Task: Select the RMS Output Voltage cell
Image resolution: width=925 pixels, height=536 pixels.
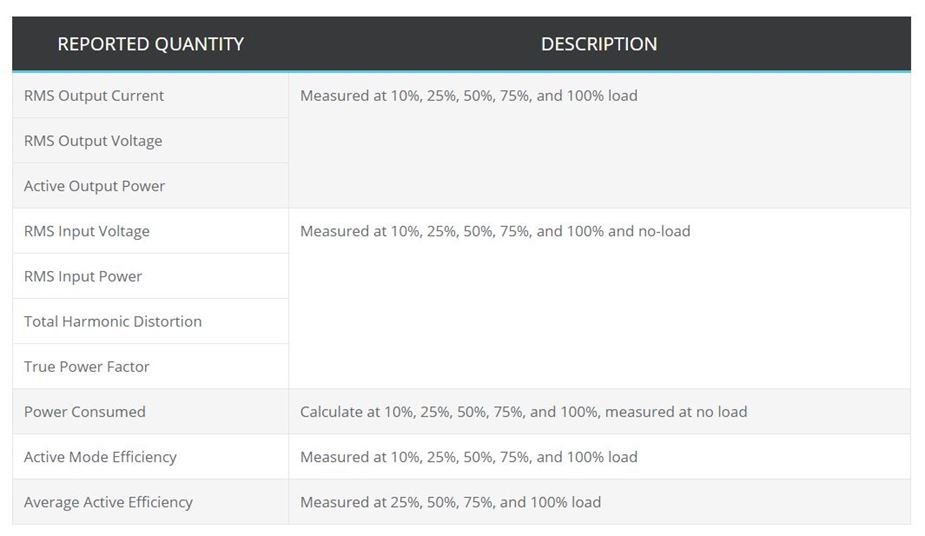Action: [93, 141]
